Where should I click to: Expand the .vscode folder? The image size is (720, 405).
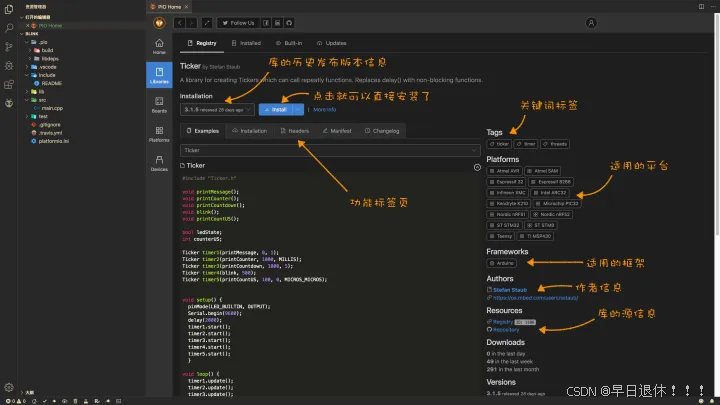pyautogui.click(x=27, y=67)
